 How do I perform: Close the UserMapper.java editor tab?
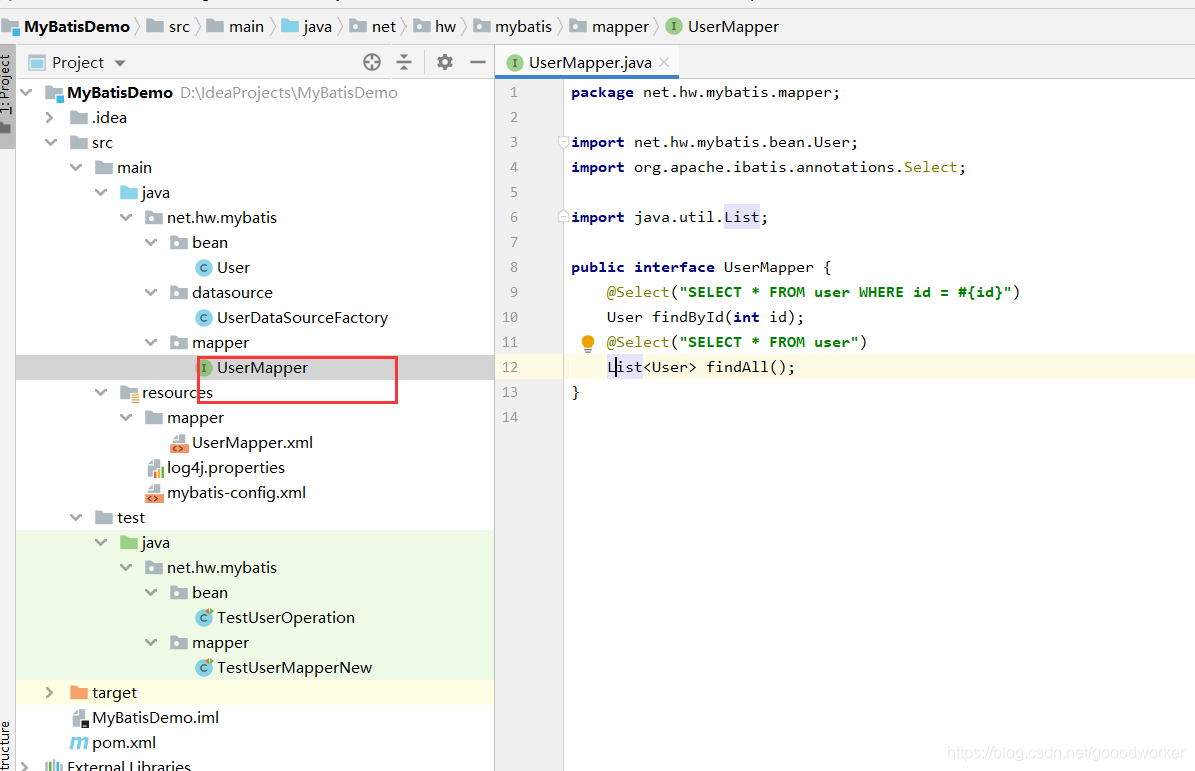[x=665, y=62]
